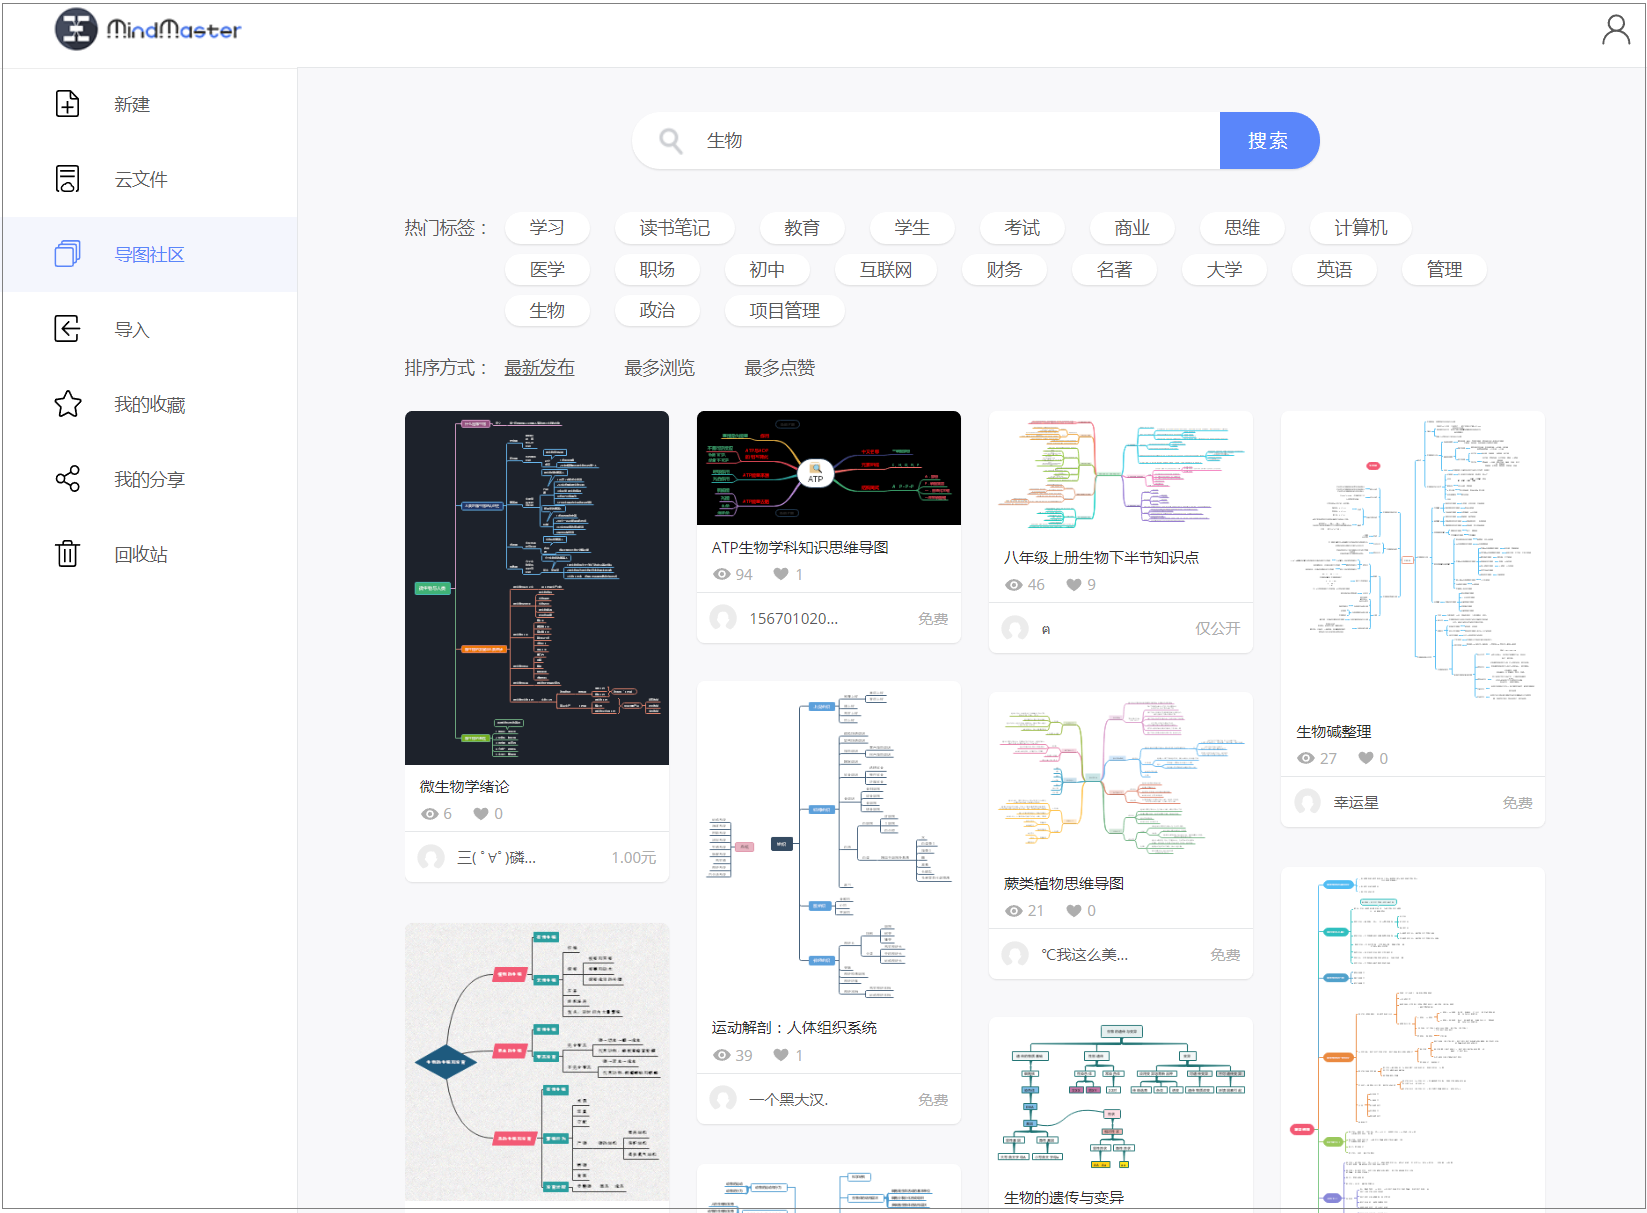
Task: Click the MindMaster logo
Action: pyautogui.click(x=148, y=30)
